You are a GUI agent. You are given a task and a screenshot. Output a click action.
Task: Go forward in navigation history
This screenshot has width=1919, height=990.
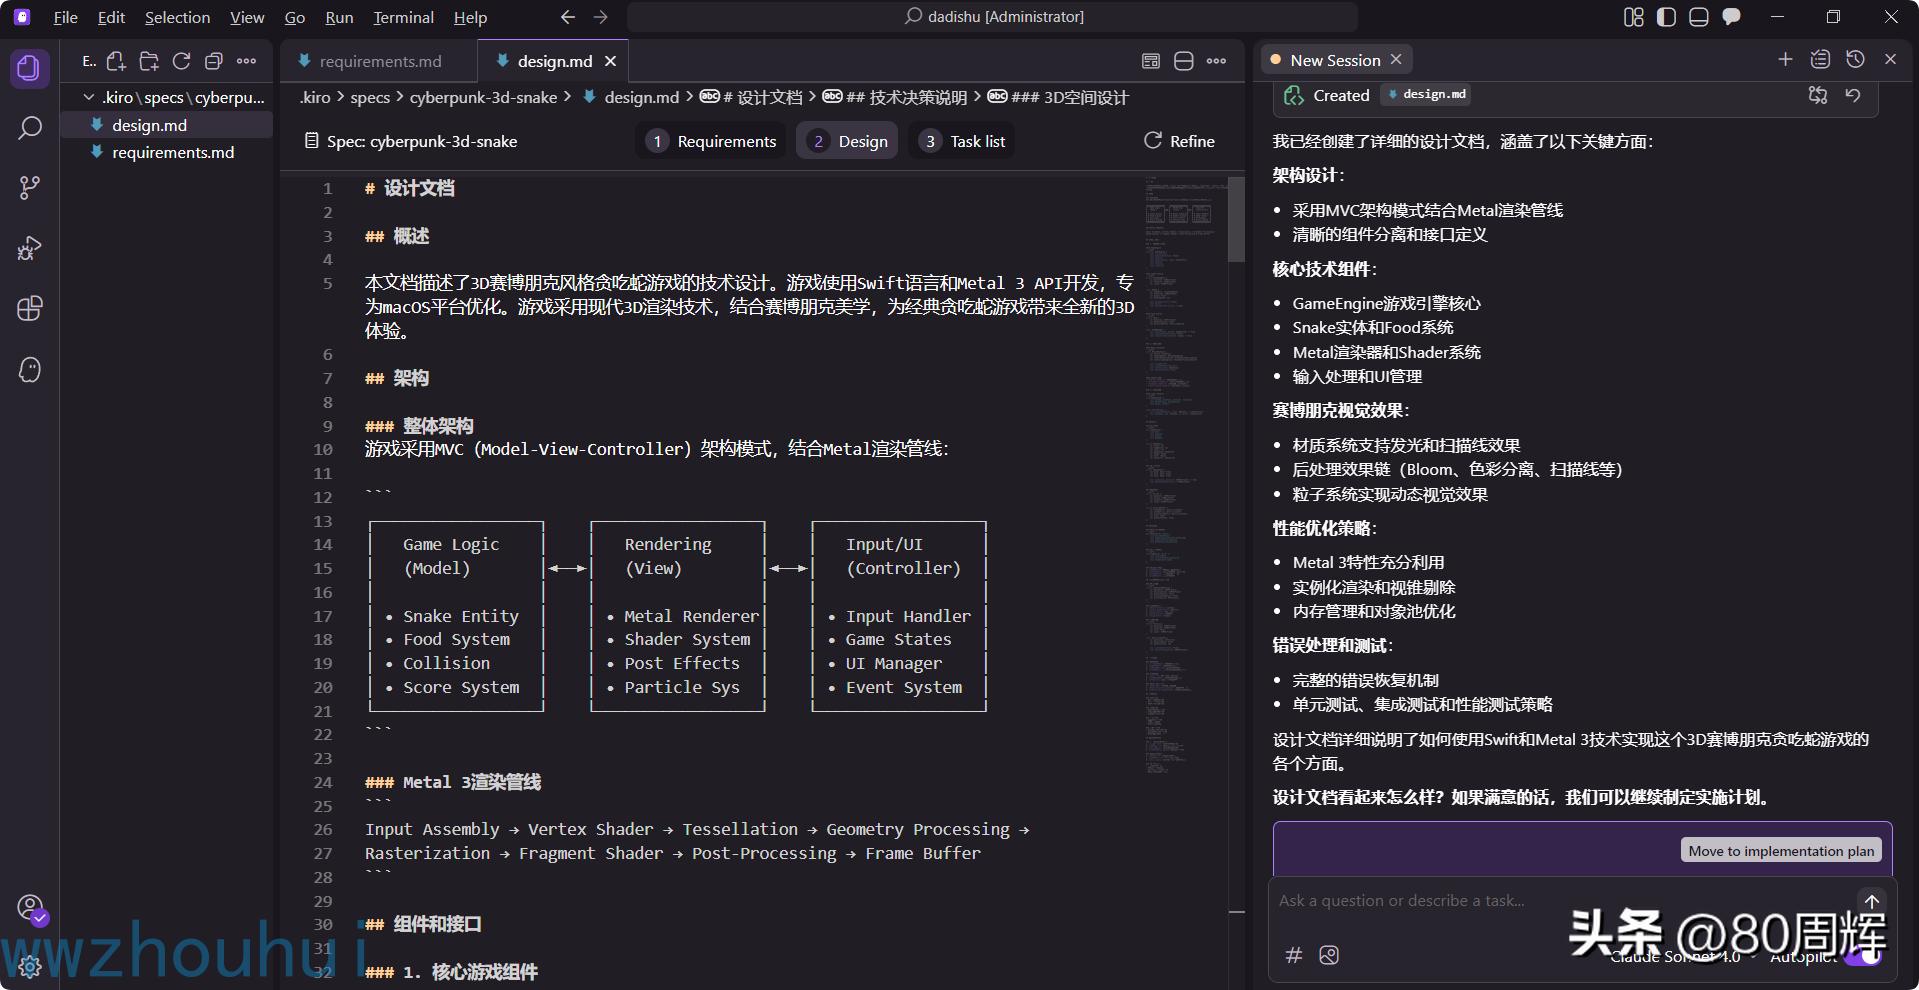(x=600, y=17)
